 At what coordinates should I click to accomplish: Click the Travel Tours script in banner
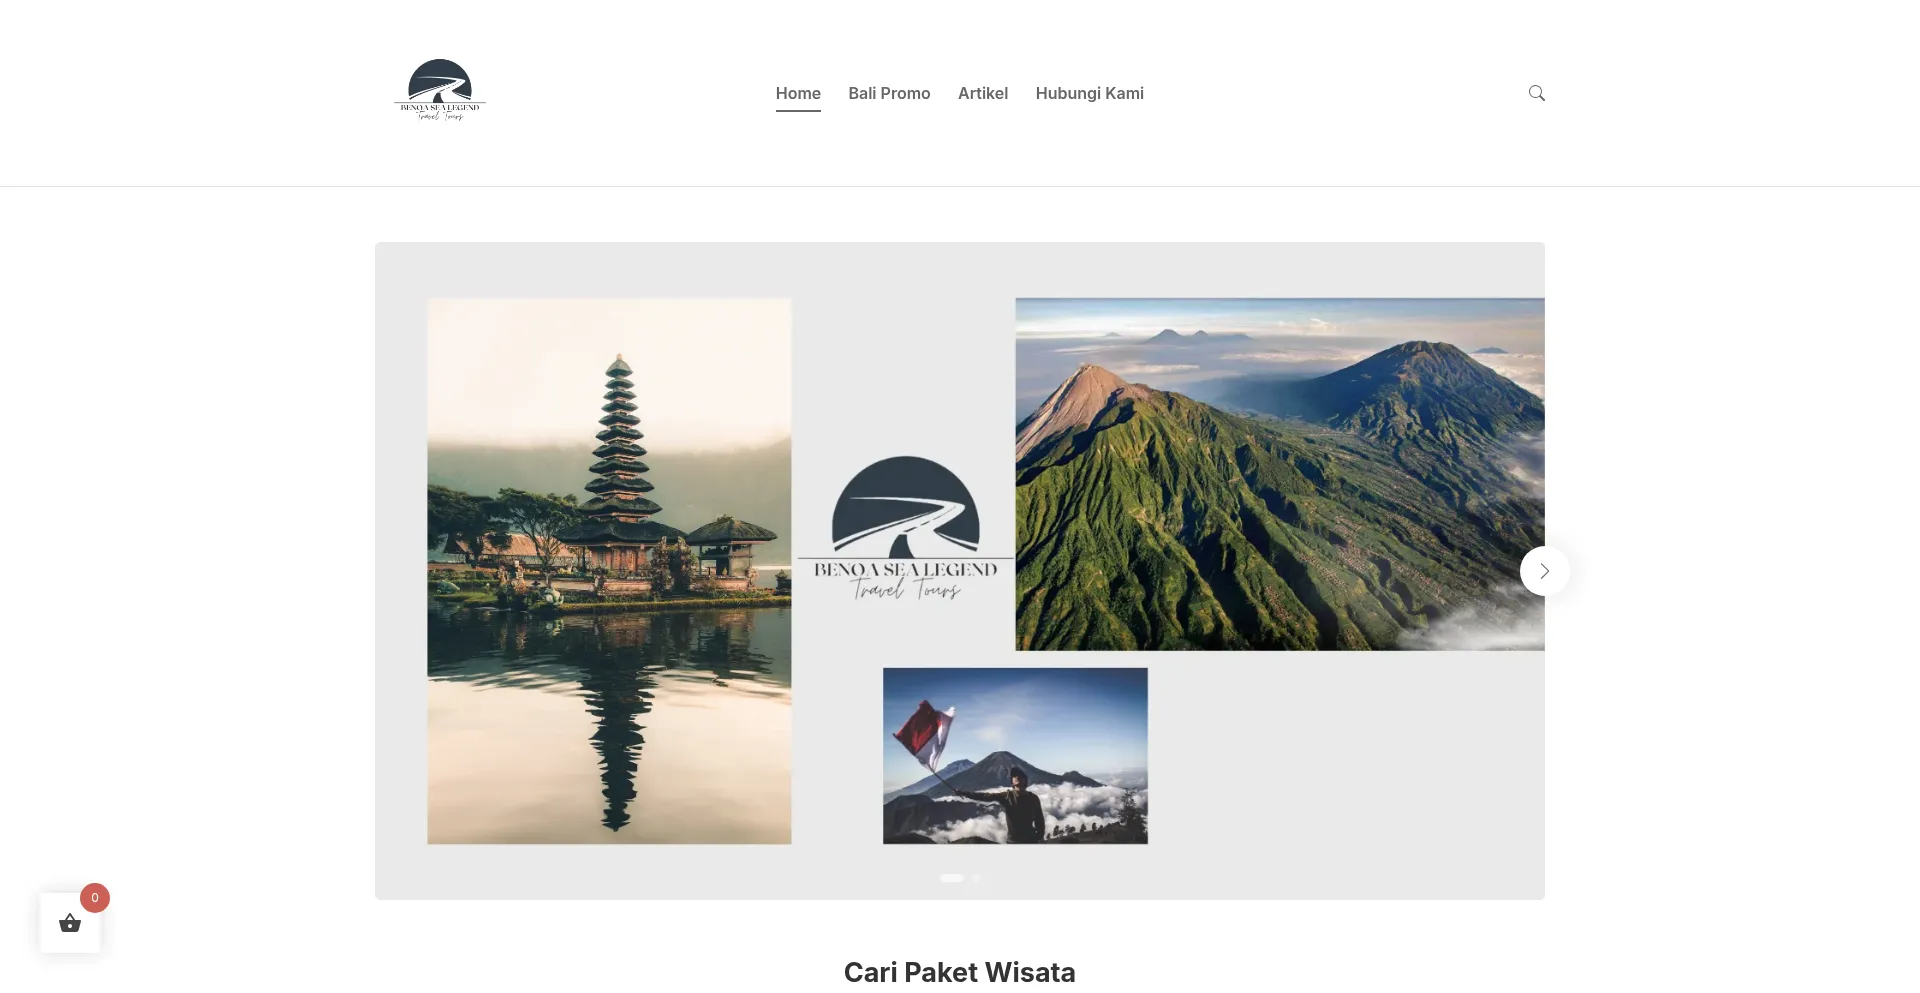tap(907, 590)
